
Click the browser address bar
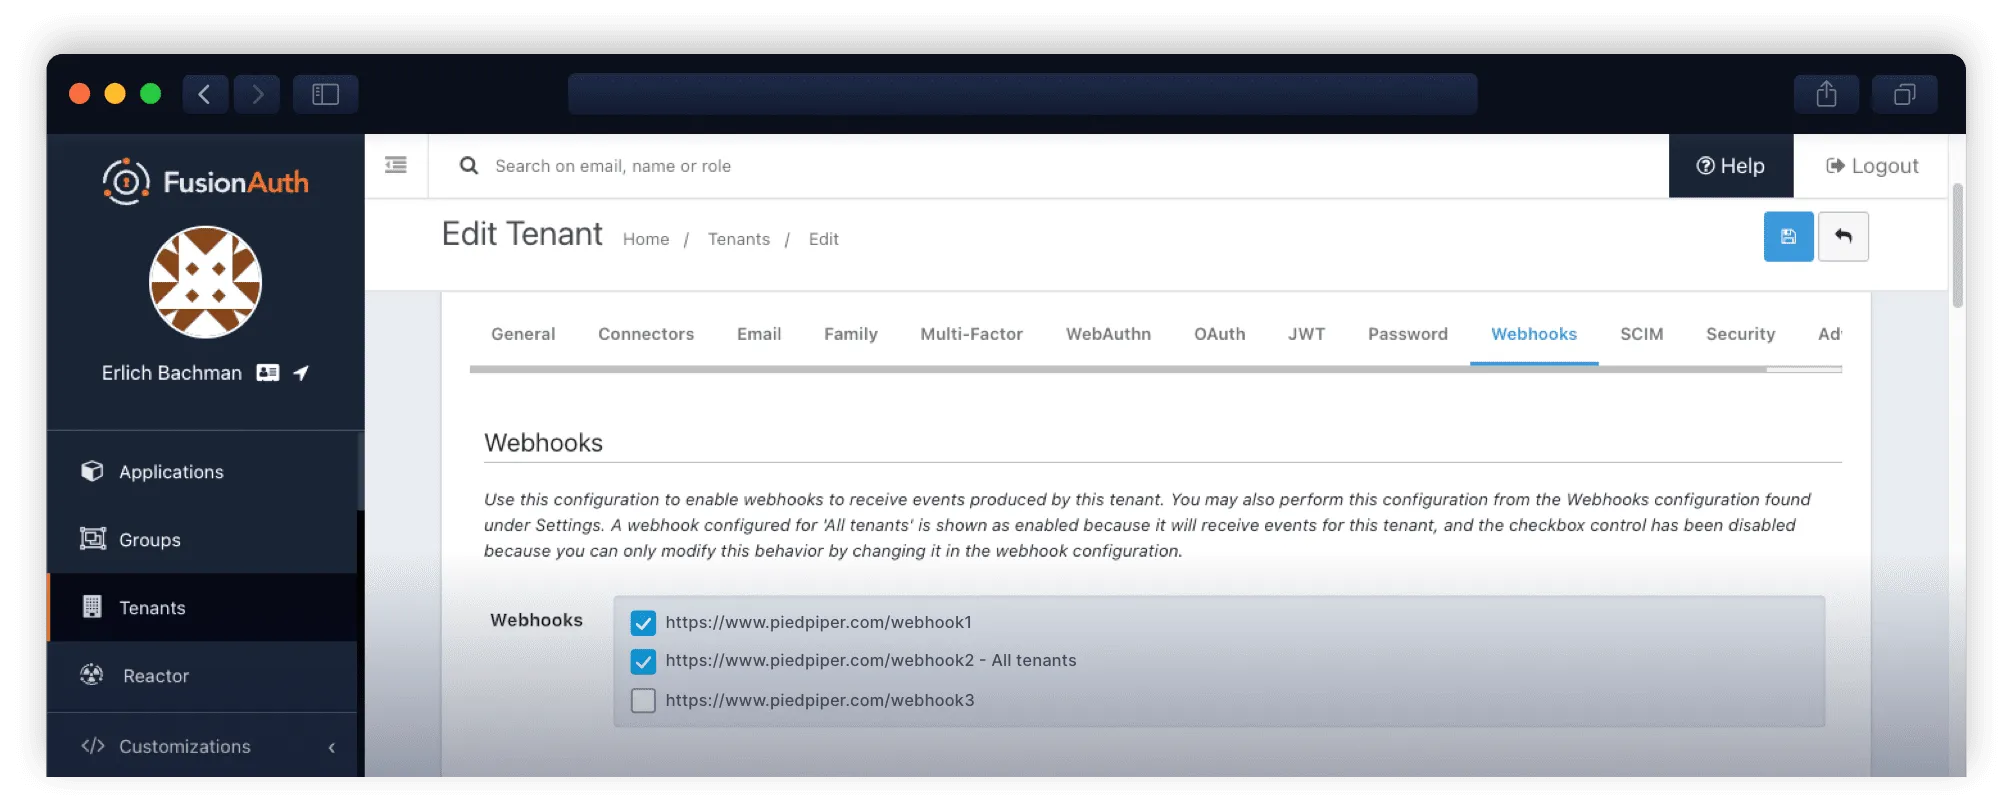(x=1023, y=94)
